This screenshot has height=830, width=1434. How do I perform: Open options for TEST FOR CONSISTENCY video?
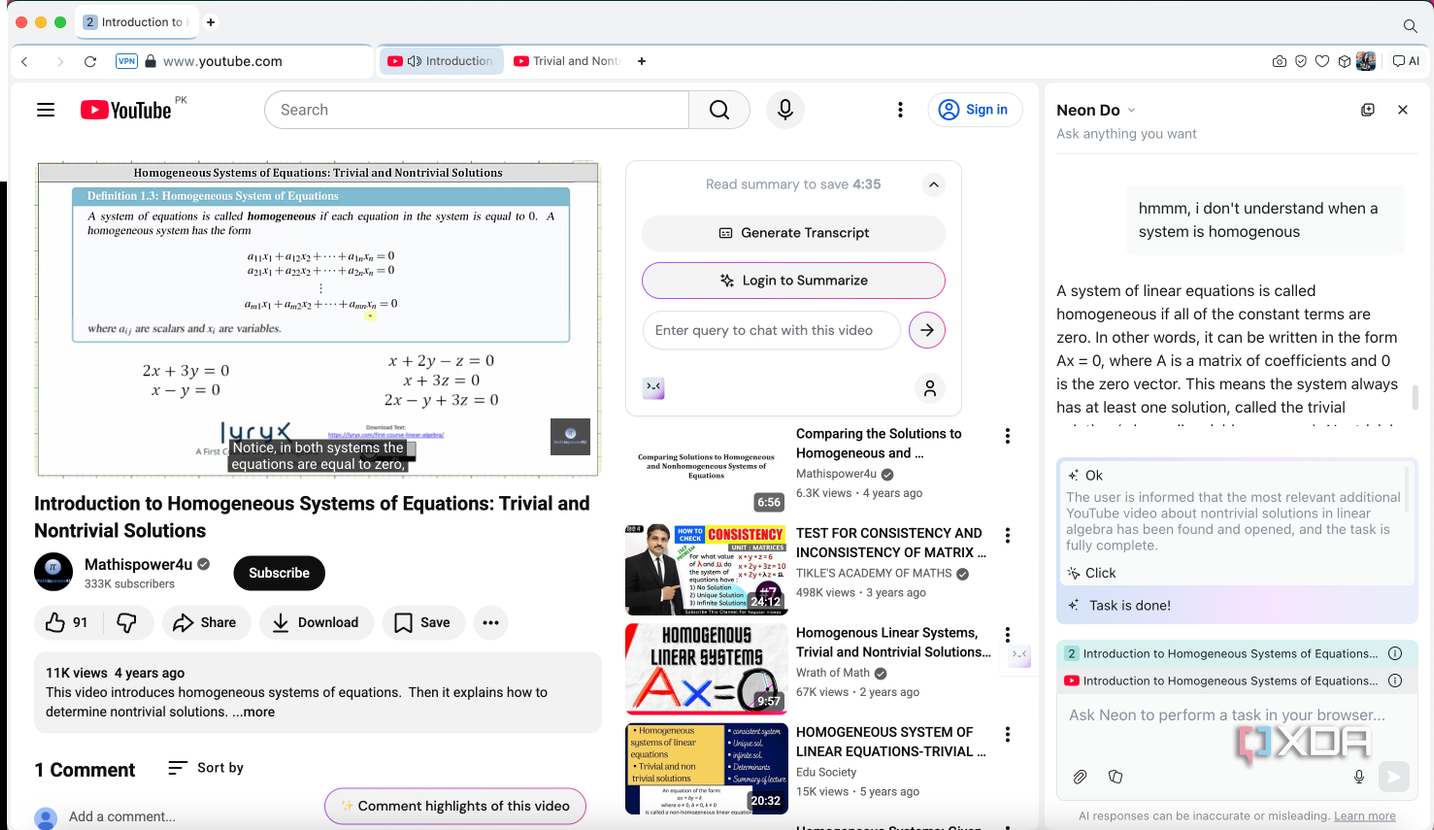[x=1007, y=535]
